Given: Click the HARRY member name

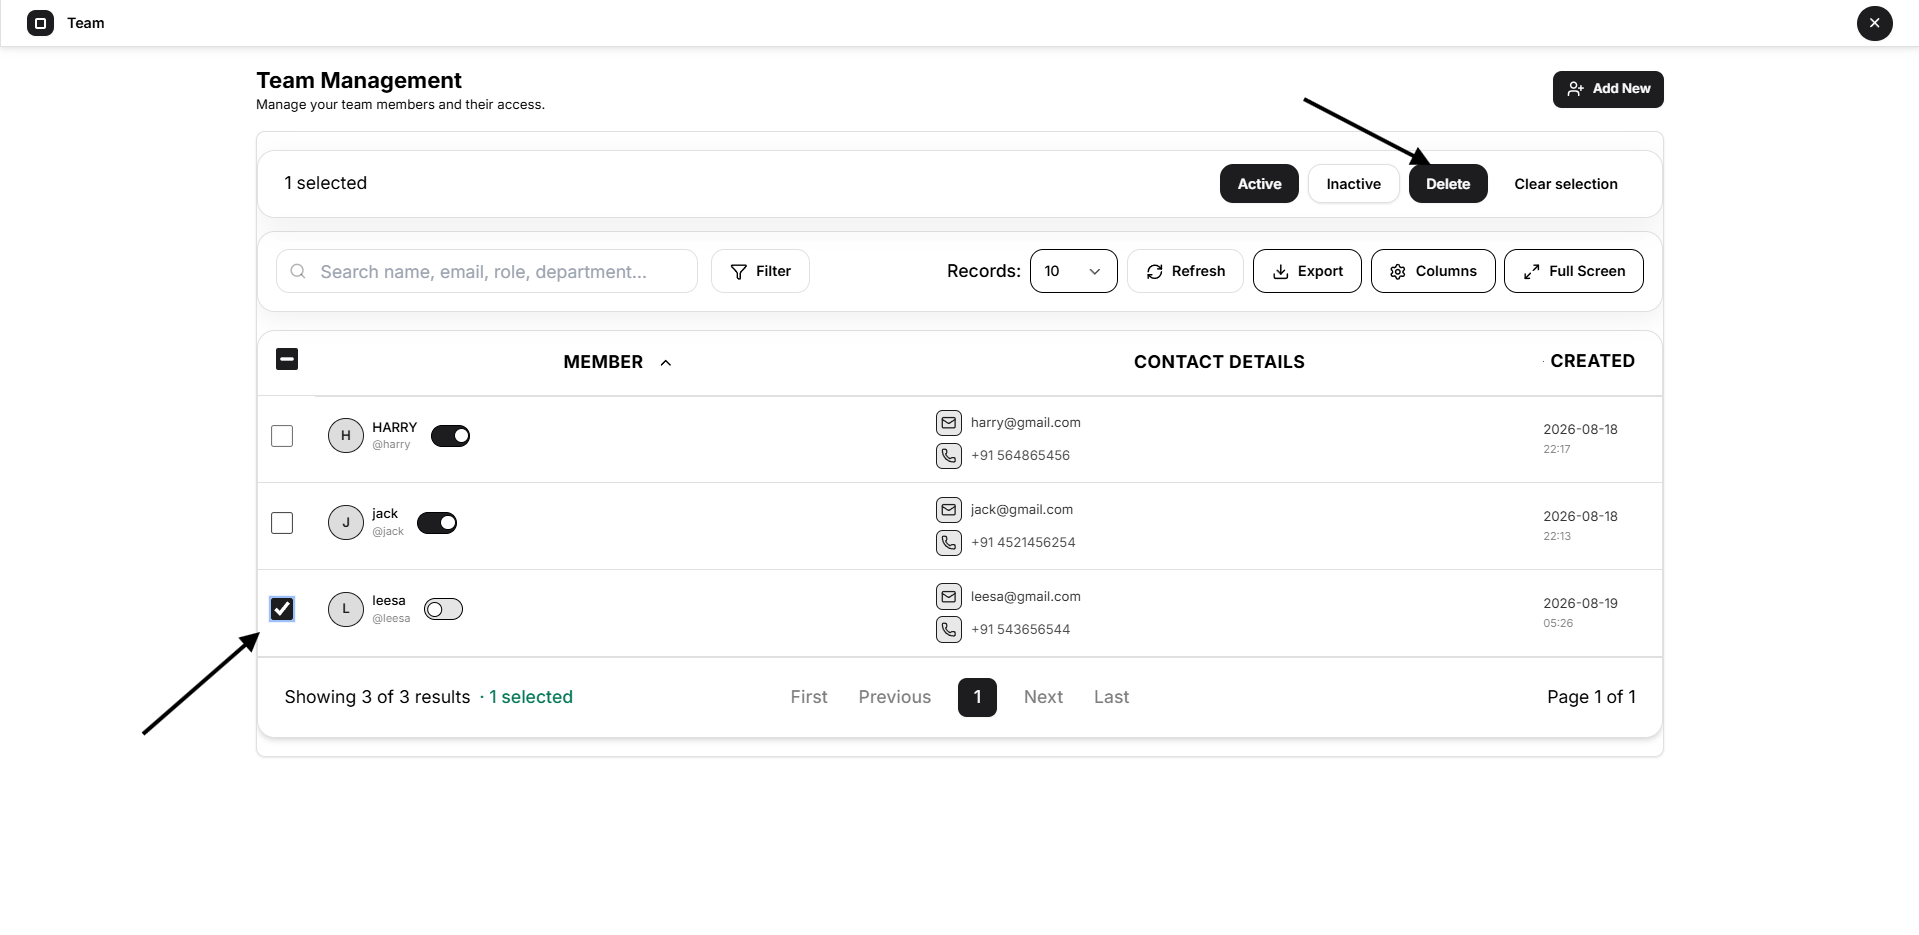Looking at the screenshot, I should coord(394,427).
